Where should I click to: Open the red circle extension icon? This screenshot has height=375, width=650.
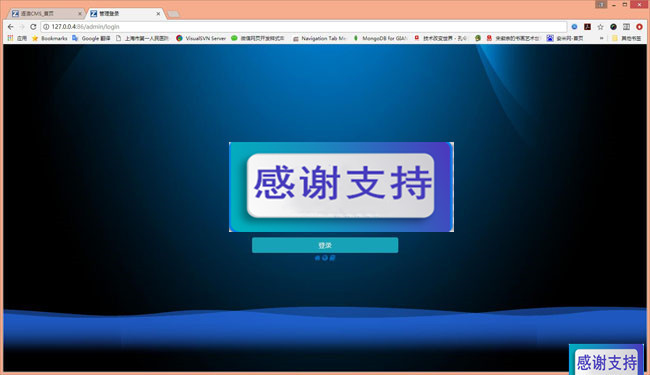click(x=639, y=27)
